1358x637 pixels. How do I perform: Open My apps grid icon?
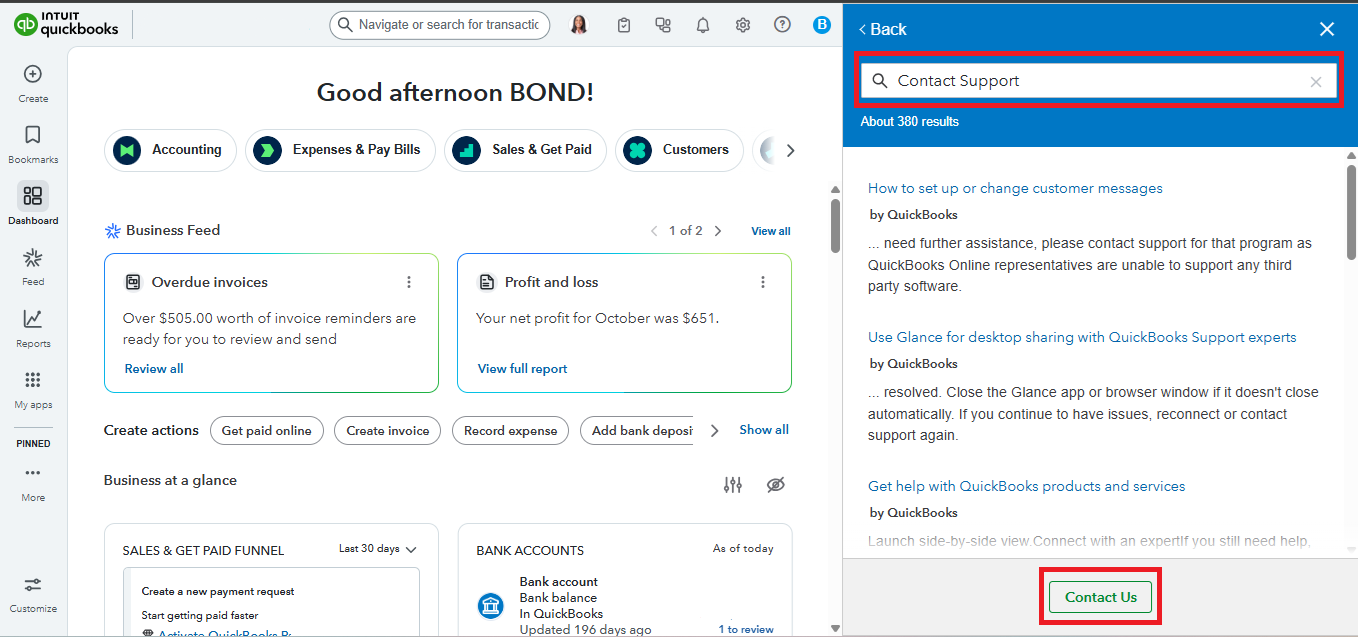click(x=33, y=380)
